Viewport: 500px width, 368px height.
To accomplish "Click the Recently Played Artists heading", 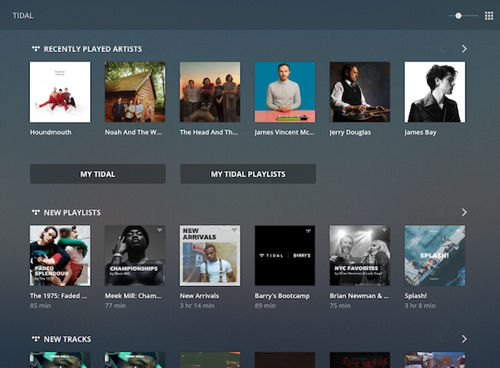I will coord(93,49).
